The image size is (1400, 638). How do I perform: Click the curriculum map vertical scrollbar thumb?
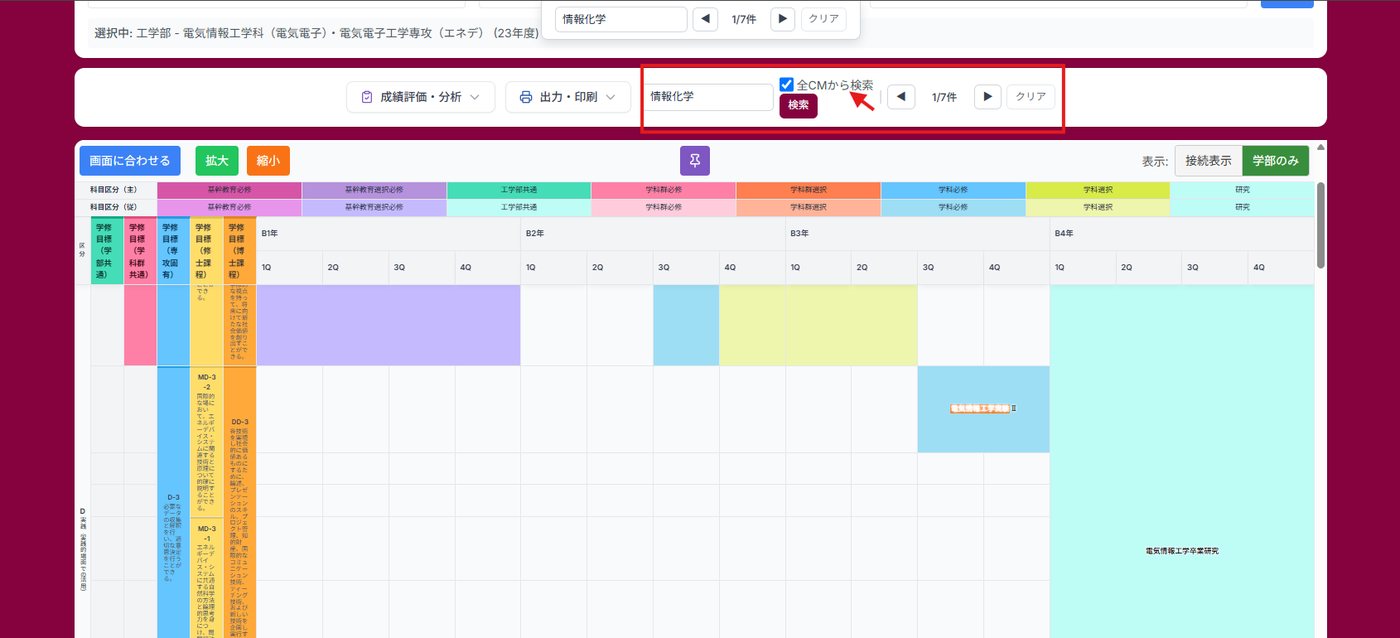click(x=1321, y=225)
